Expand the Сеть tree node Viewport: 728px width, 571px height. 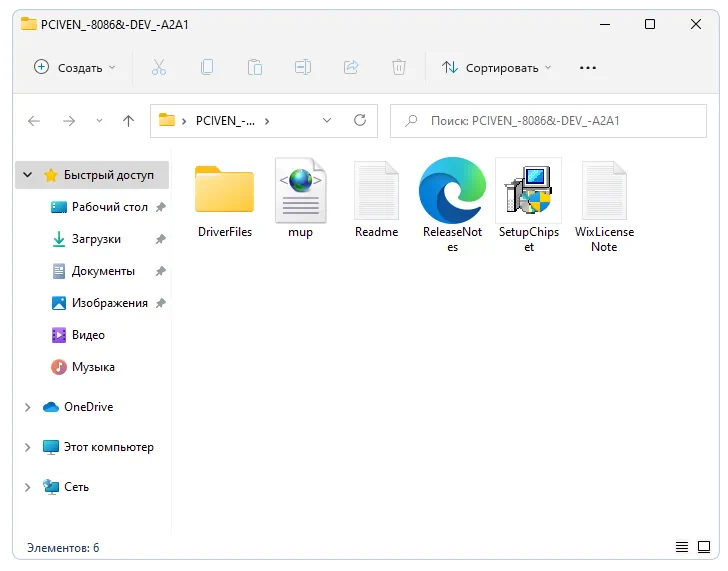pyautogui.click(x=27, y=487)
